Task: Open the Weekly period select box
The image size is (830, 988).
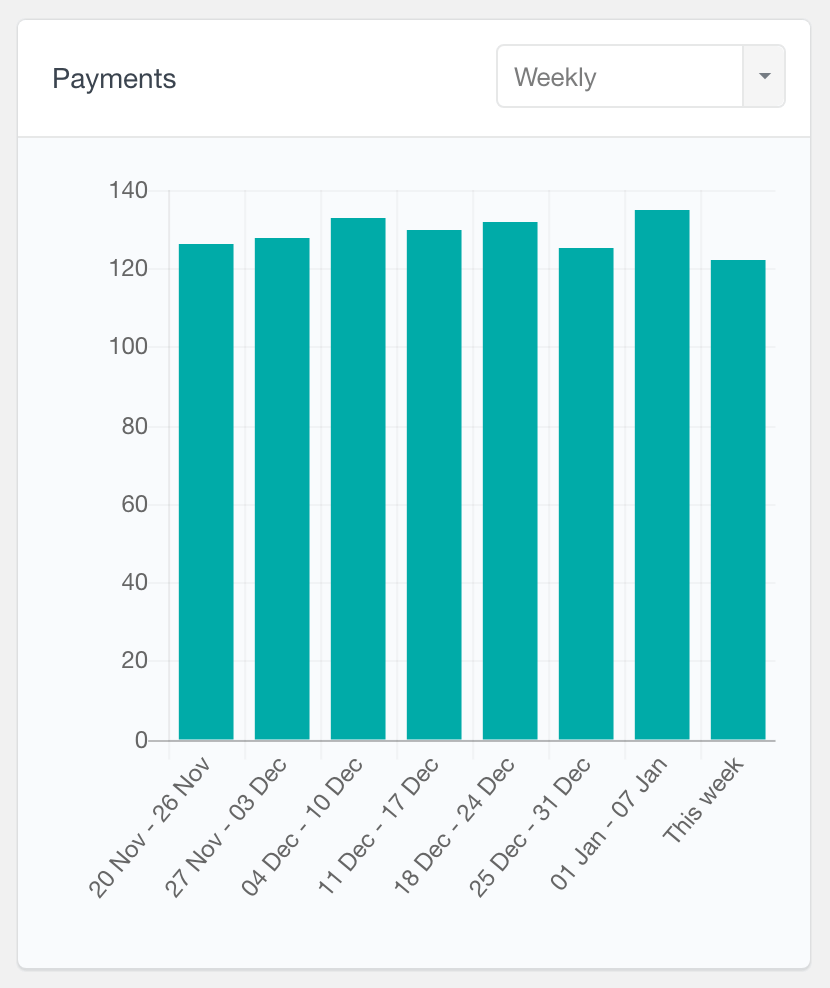Action: click(620, 76)
